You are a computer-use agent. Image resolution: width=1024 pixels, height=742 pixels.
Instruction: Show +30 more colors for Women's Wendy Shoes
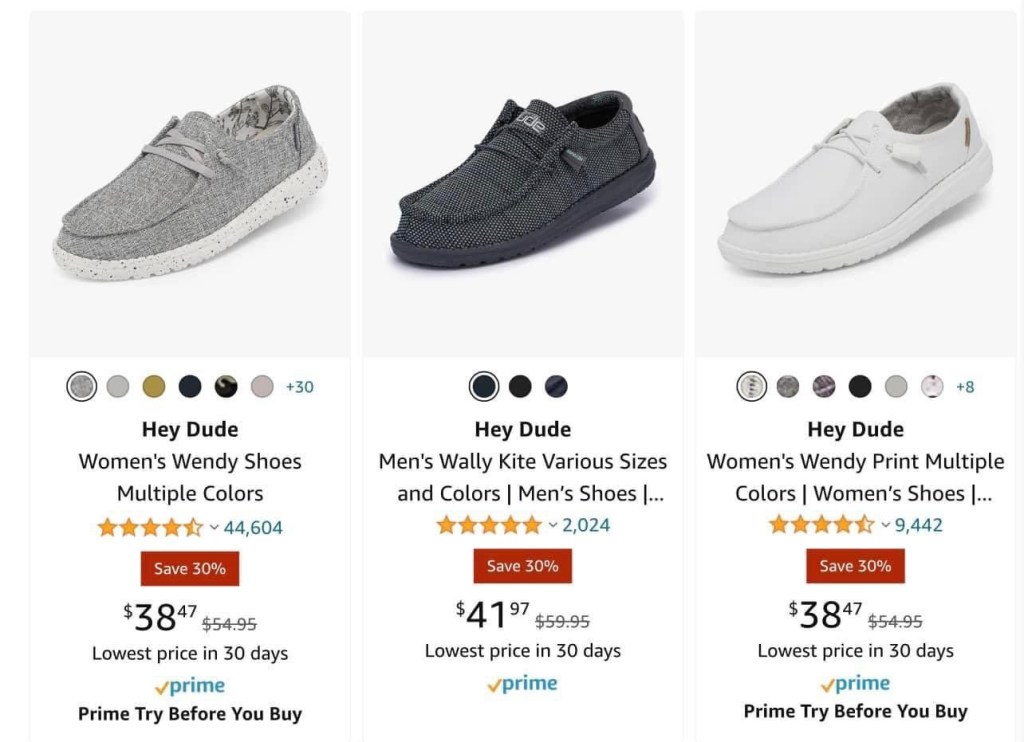click(299, 387)
